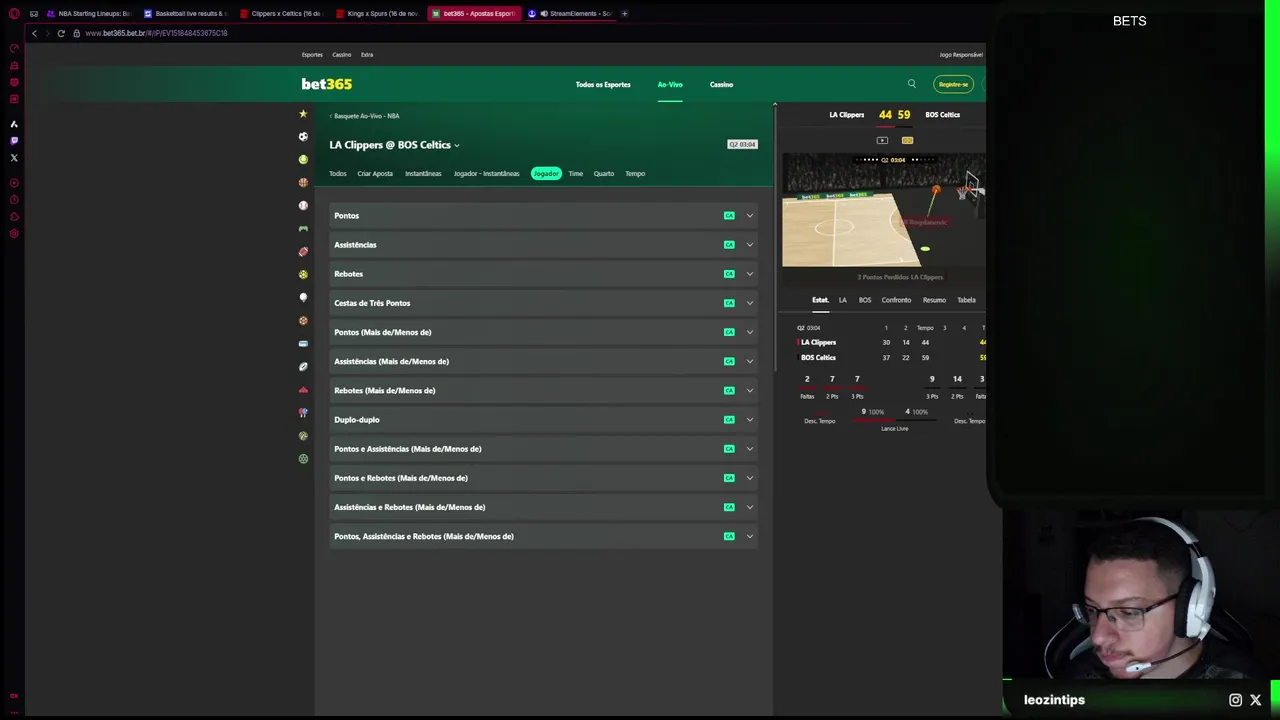Screen dimensions: 1280x720
Task: Select the soccer ball sport icon
Action: pos(303,137)
